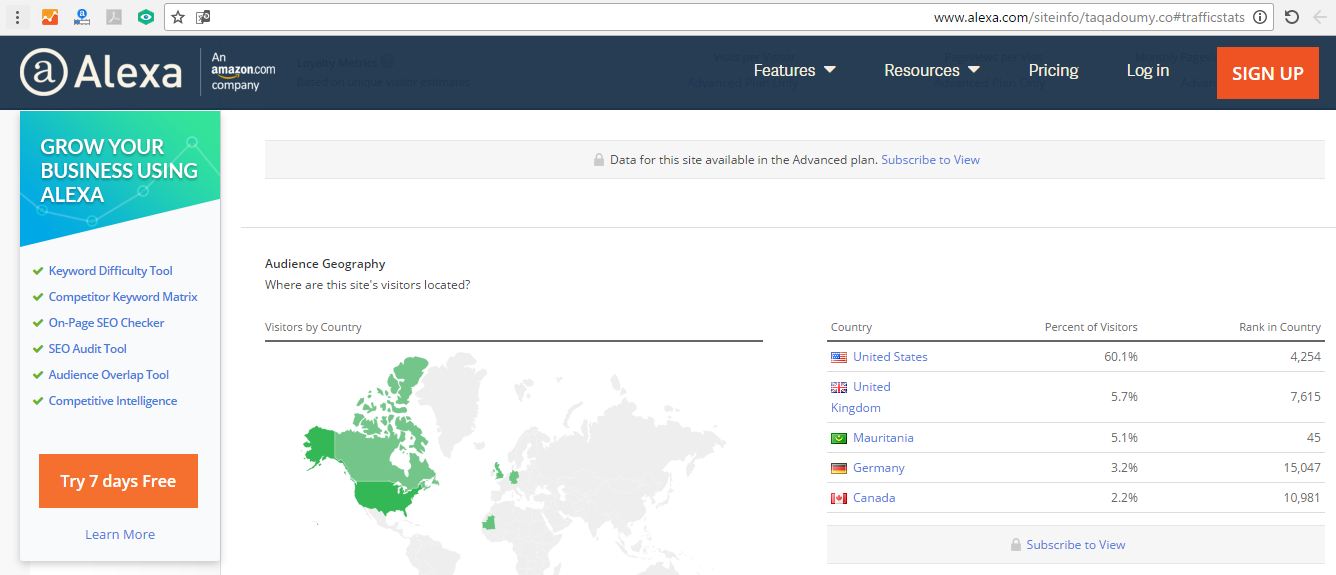
Task: Click the lock icon beside bottom Subscribe to View
Action: (1016, 545)
